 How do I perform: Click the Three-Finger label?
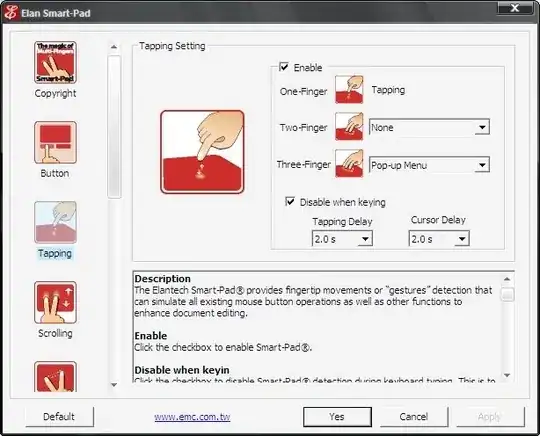(303, 165)
